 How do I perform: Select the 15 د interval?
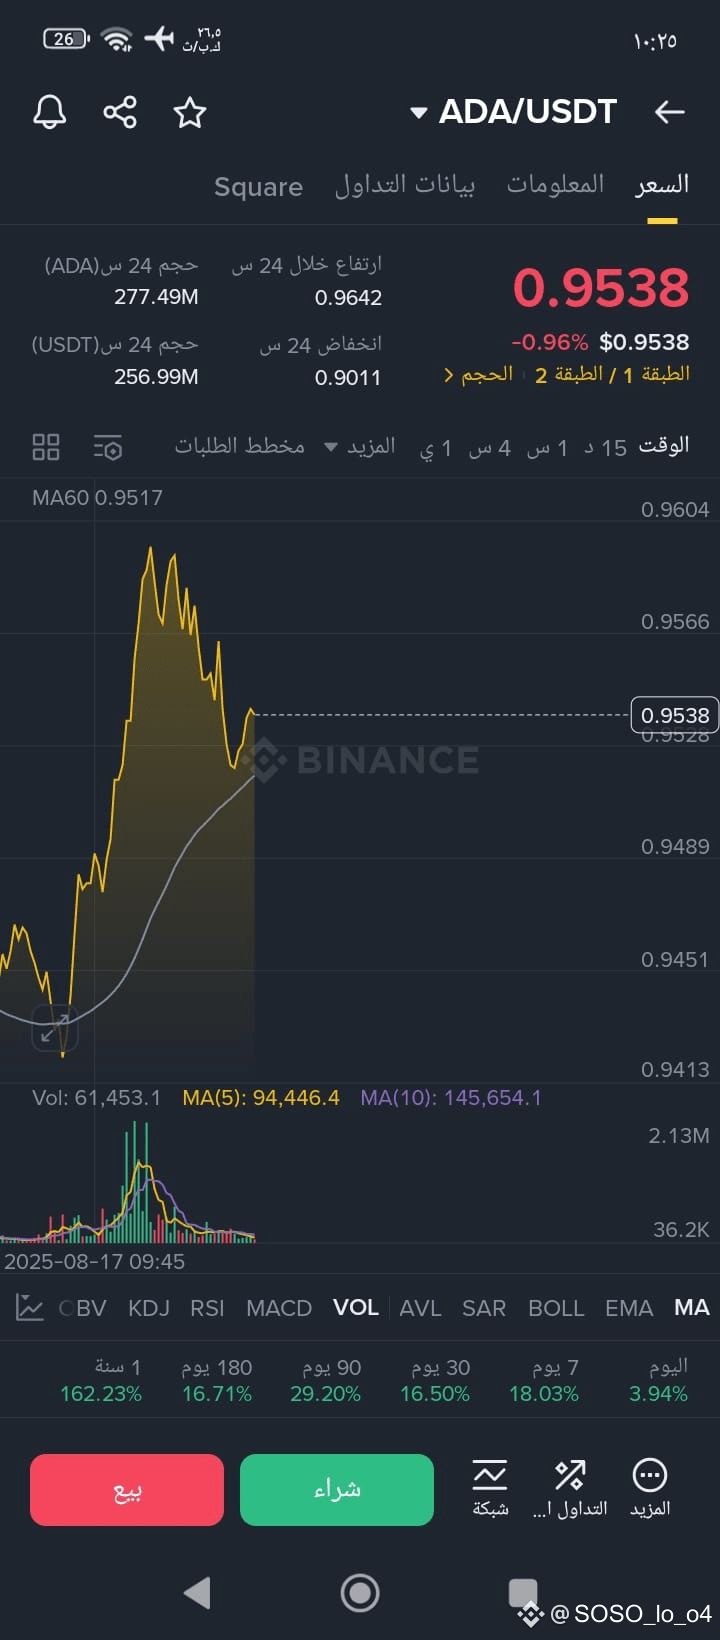[x=606, y=448]
